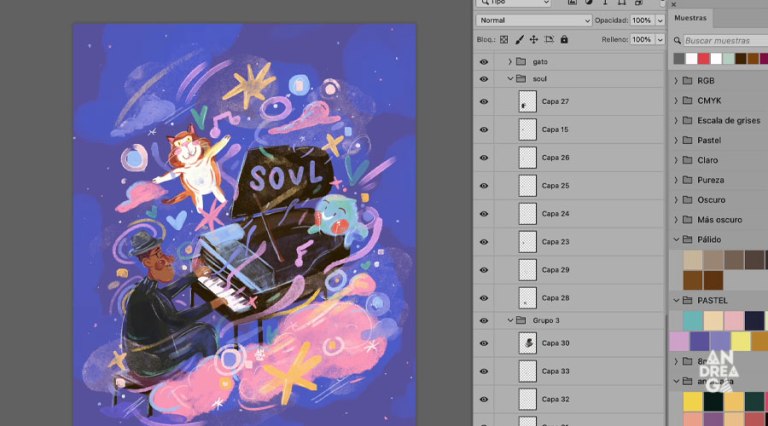The width and height of the screenshot is (768, 426).
Task: Click the Relleno 100% value field
Action: pos(642,40)
